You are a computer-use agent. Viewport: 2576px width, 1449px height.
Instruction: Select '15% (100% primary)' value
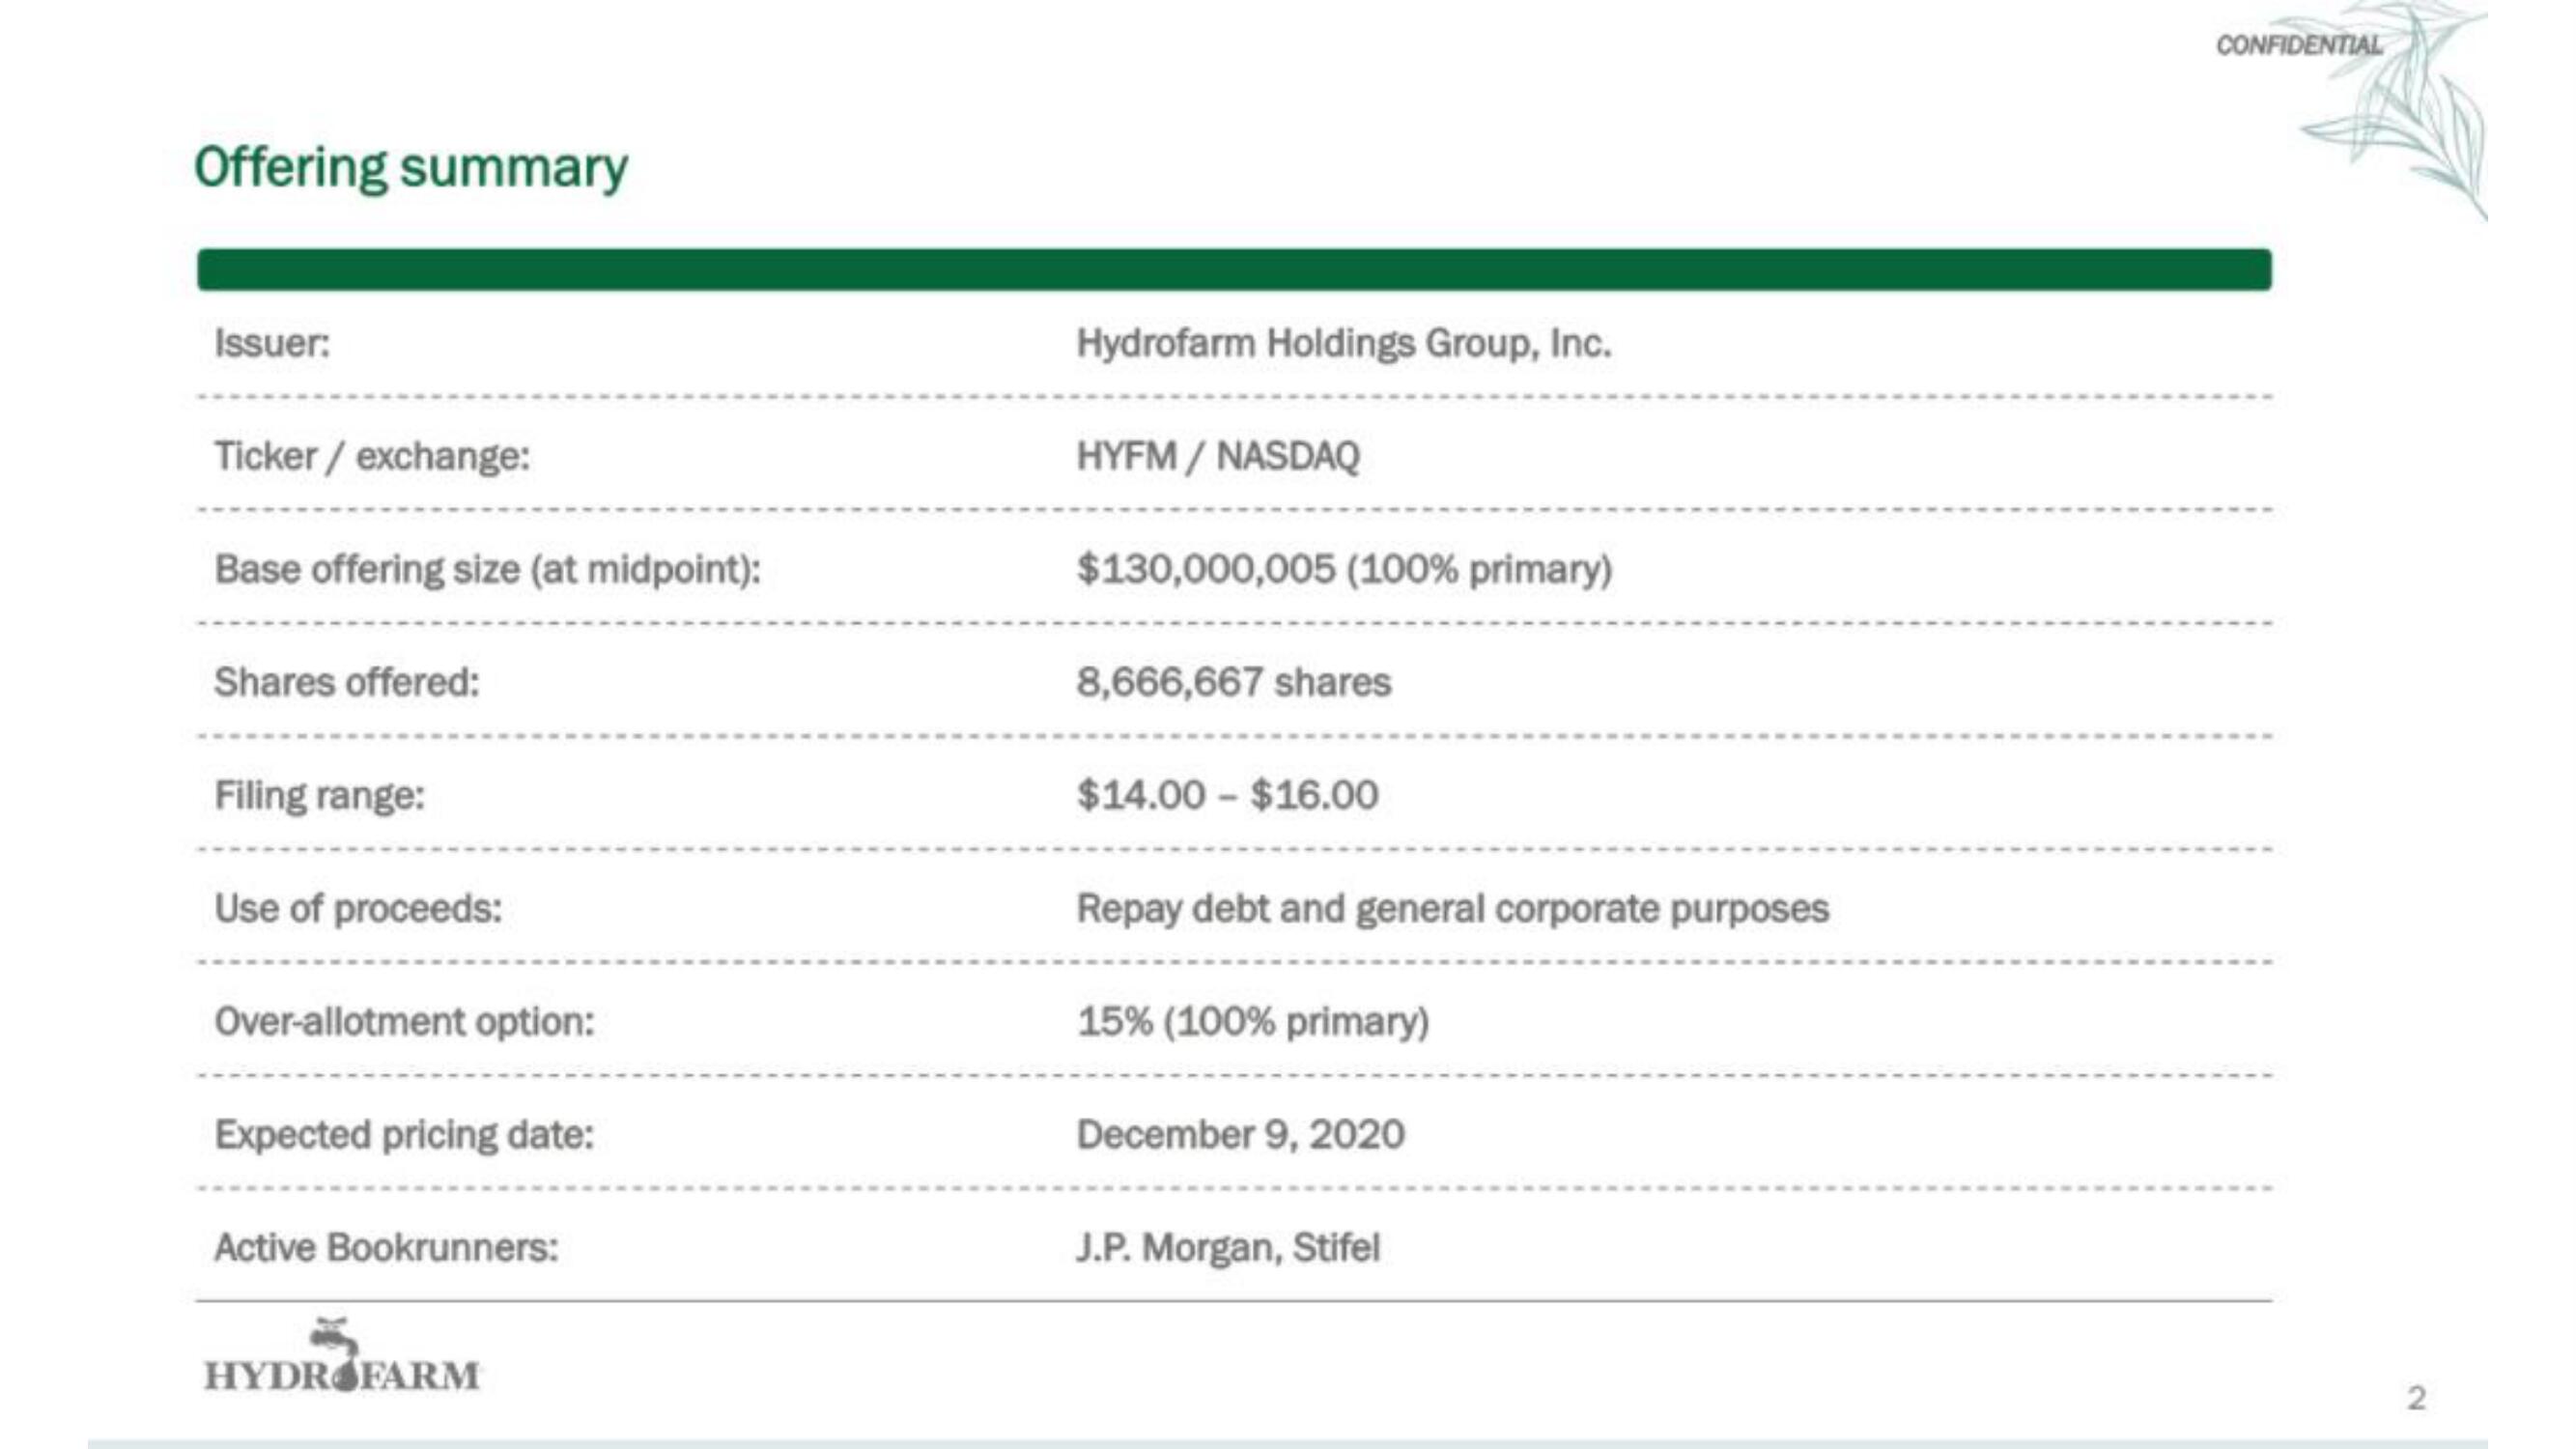point(1253,1022)
